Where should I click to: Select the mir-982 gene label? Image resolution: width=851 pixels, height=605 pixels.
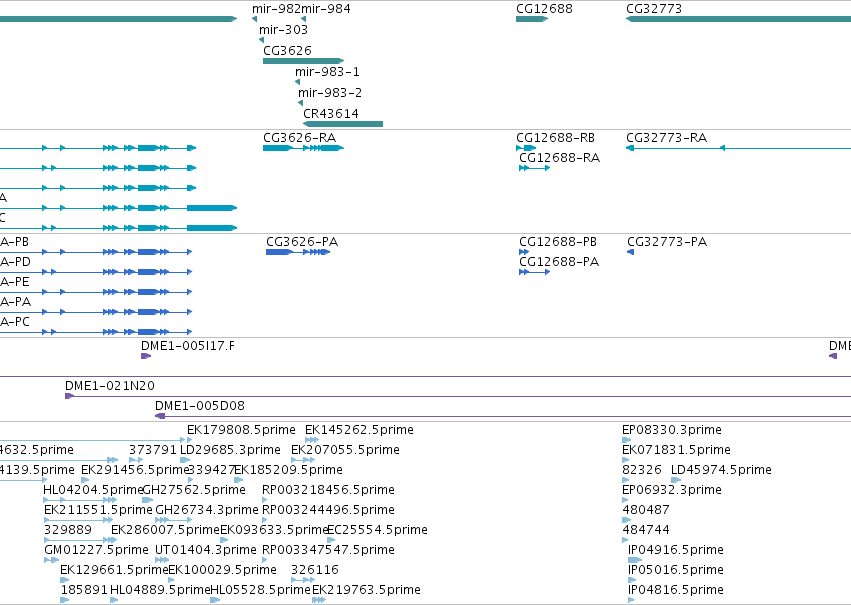click(276, 9)
